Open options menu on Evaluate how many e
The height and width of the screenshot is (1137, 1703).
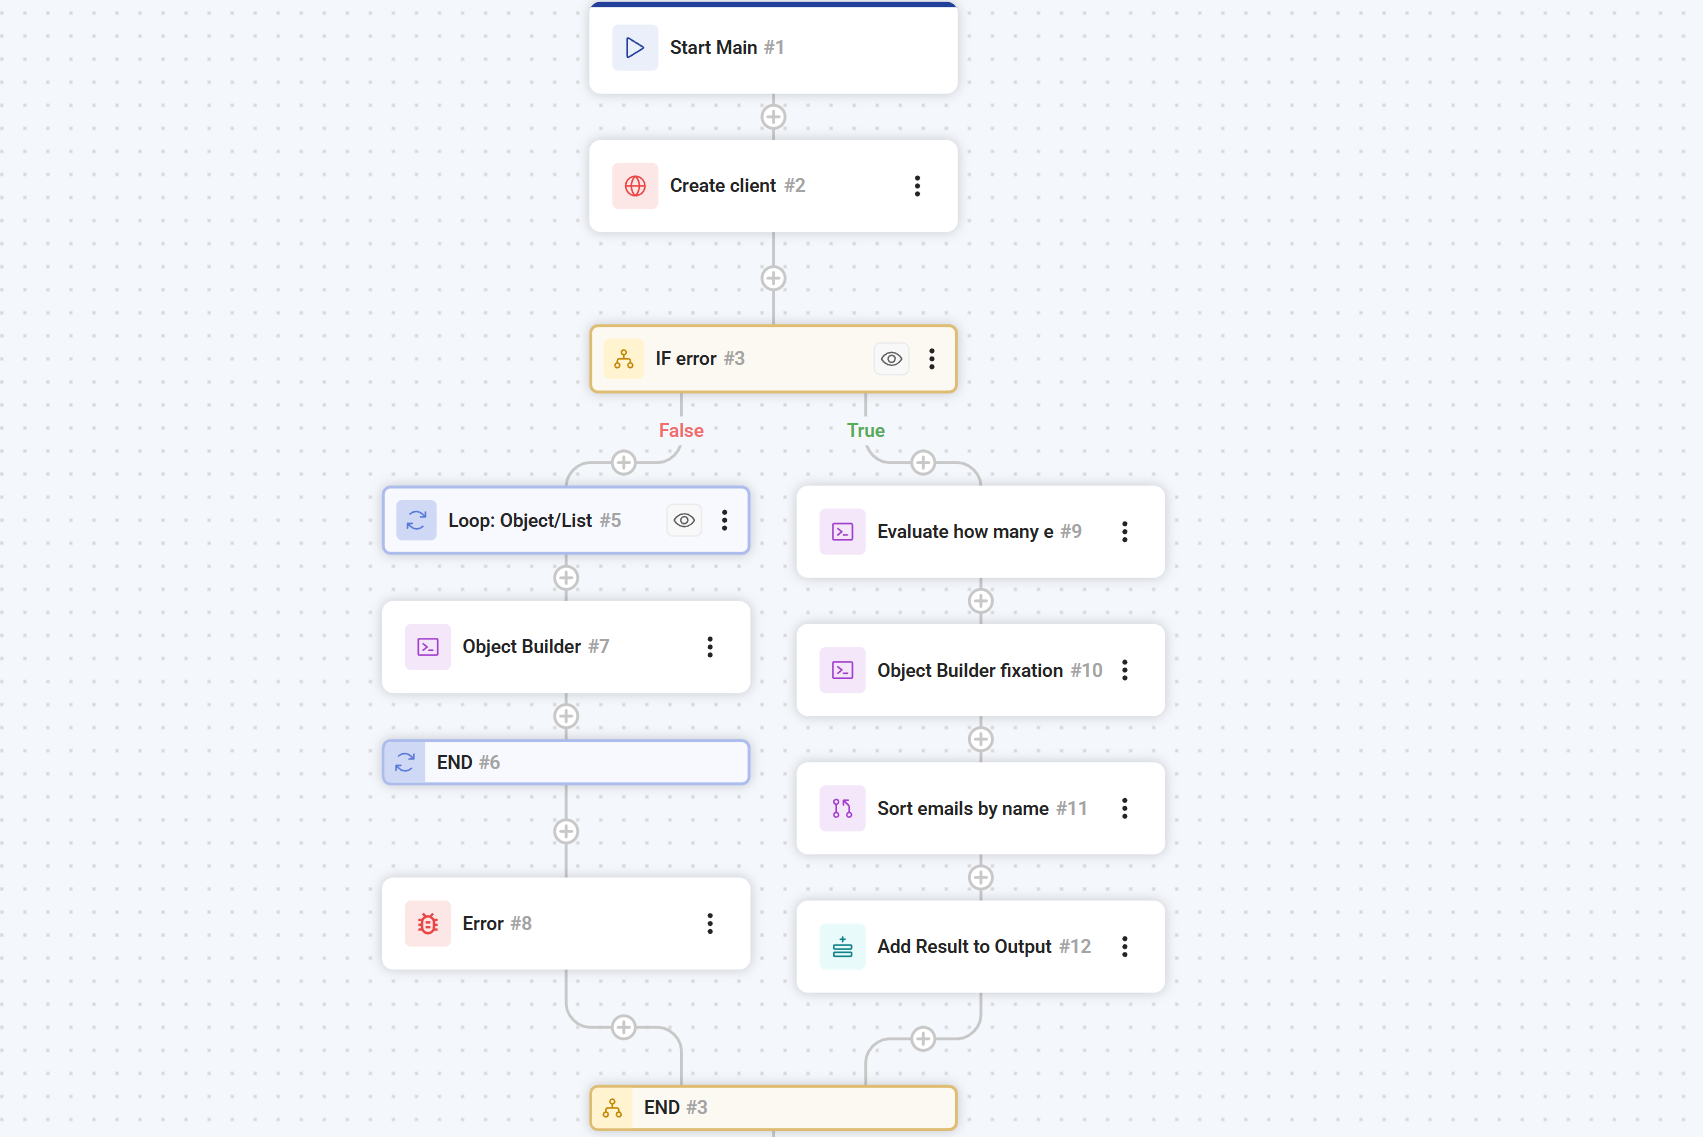pos(1125,531)
